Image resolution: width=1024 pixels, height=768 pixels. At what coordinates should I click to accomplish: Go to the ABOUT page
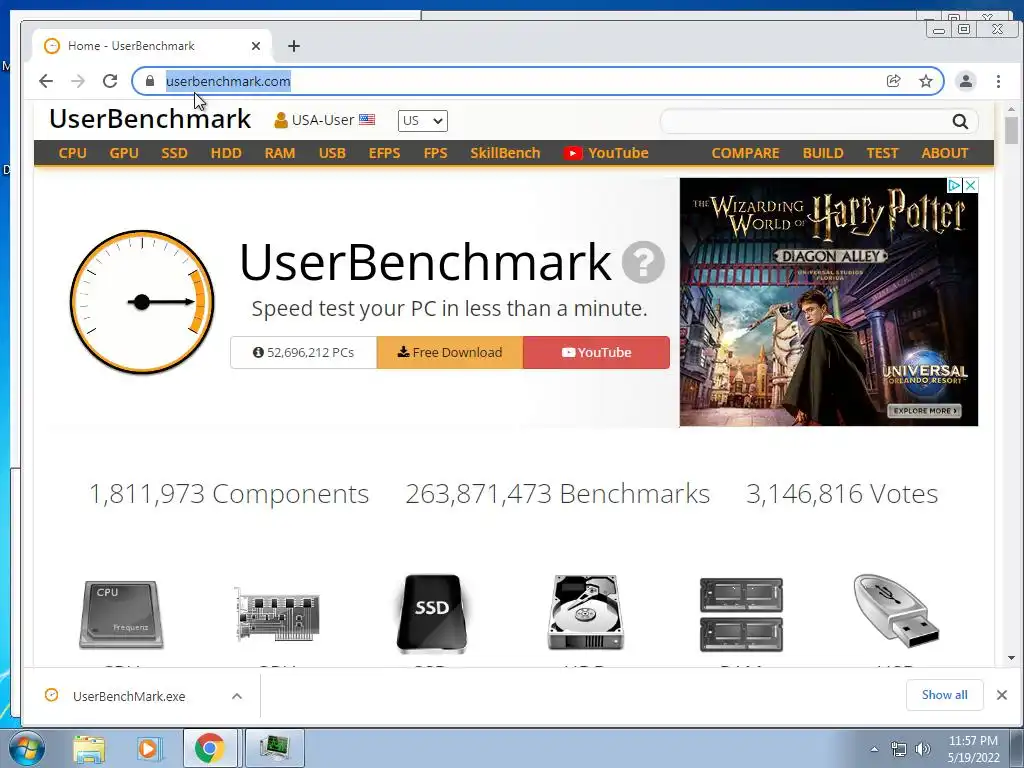(944, 153)
